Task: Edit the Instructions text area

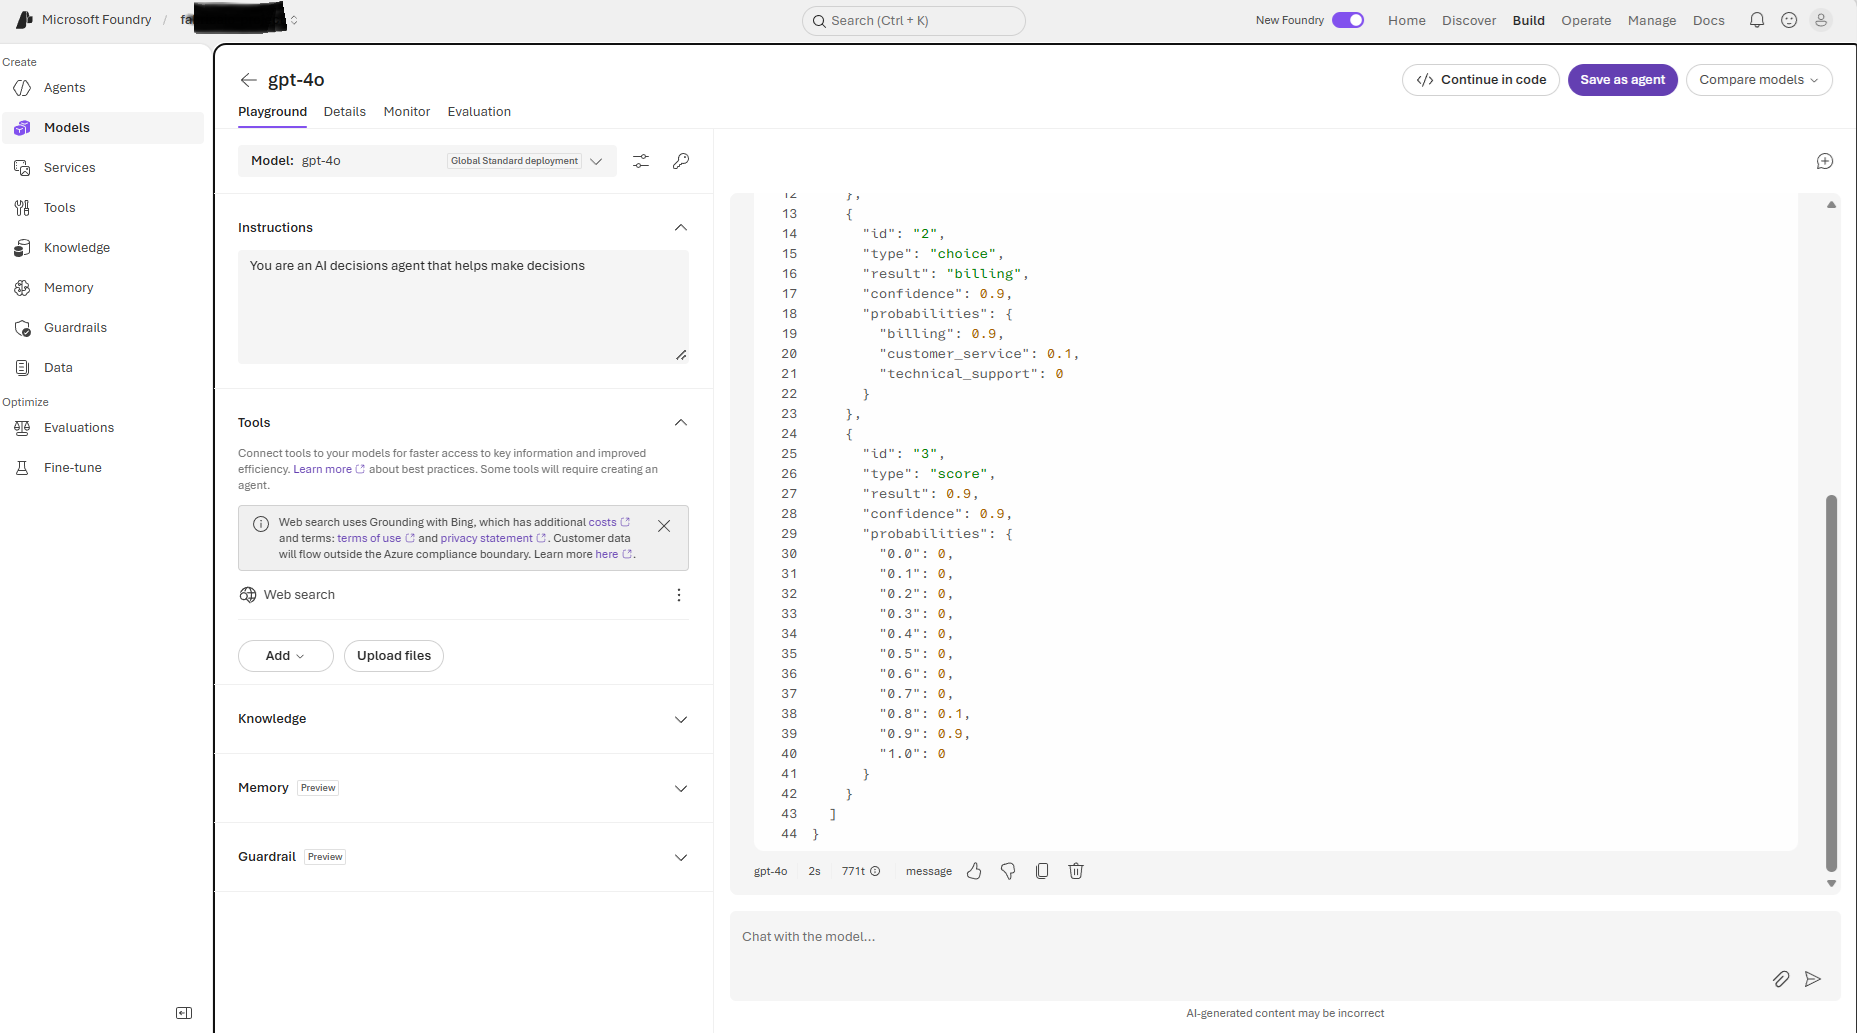Action: pos(463,307)
